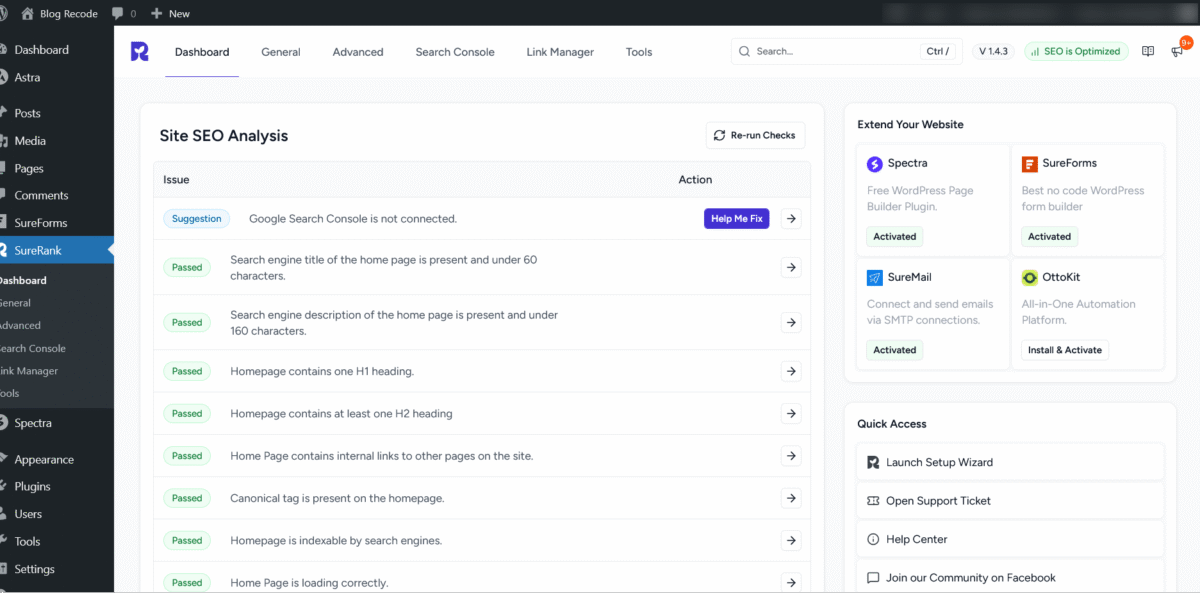Screen dimensions: 1200x593
Task: Click the Help Center info icon
Action: (874, 539)
